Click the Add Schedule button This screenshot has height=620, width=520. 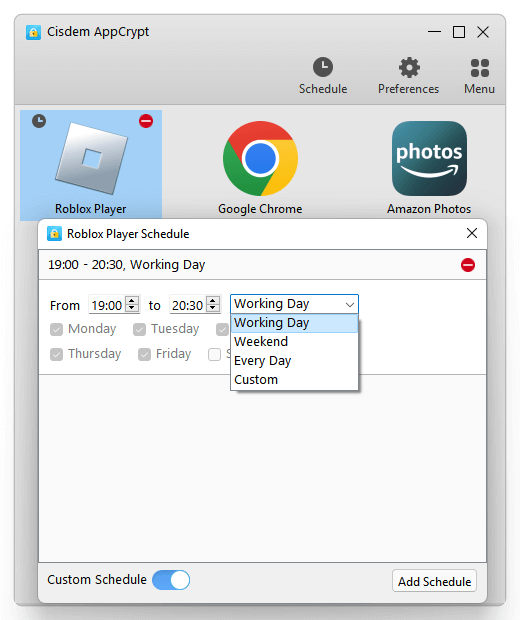pos(434,581)
